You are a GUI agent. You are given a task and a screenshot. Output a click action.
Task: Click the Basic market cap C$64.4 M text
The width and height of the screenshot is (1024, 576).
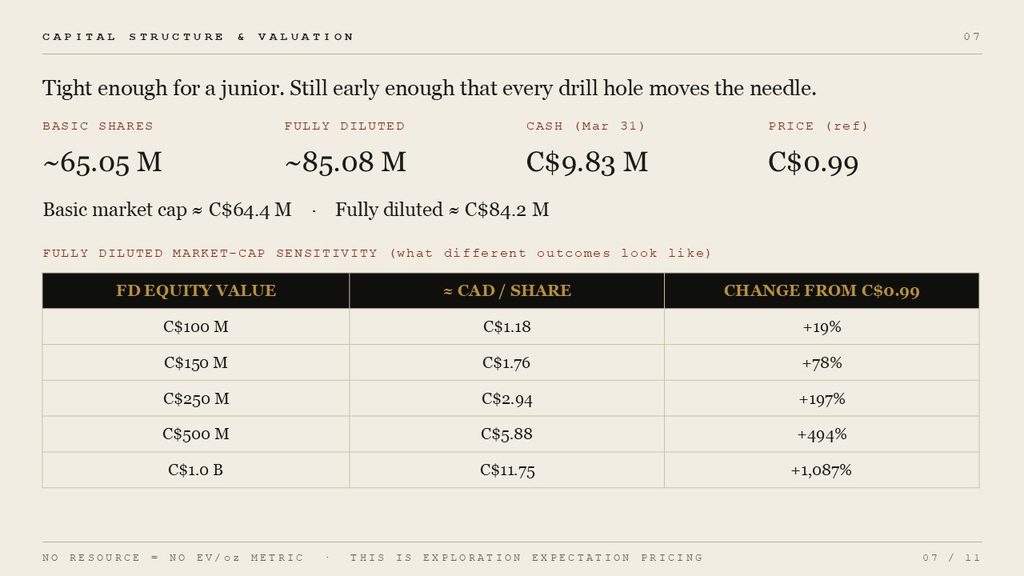[x=167, y=210]
